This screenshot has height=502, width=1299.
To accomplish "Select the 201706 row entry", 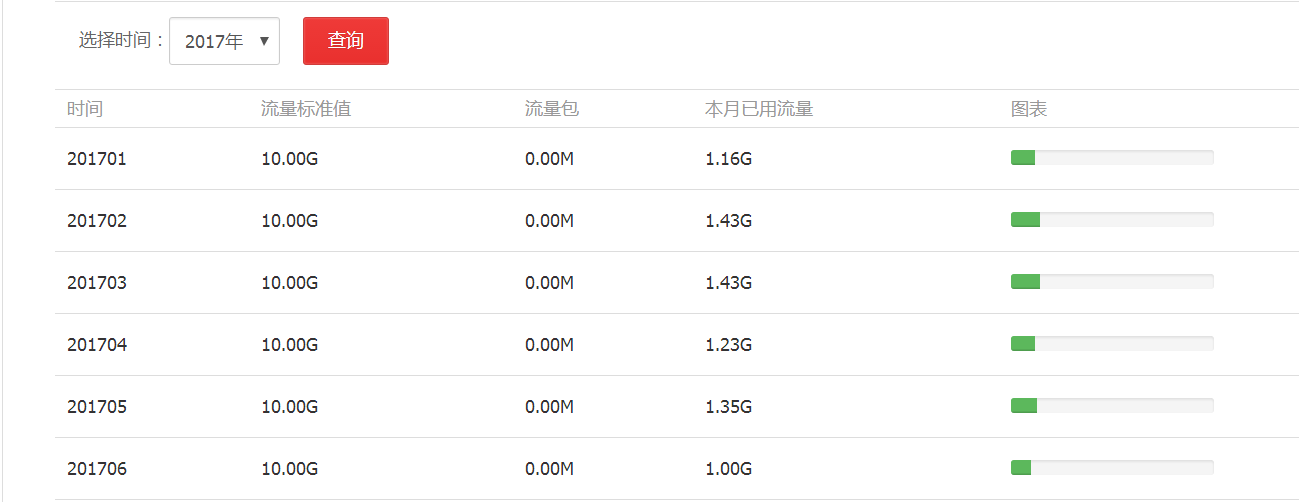I will pyautogui.click(x=97, y=468).
